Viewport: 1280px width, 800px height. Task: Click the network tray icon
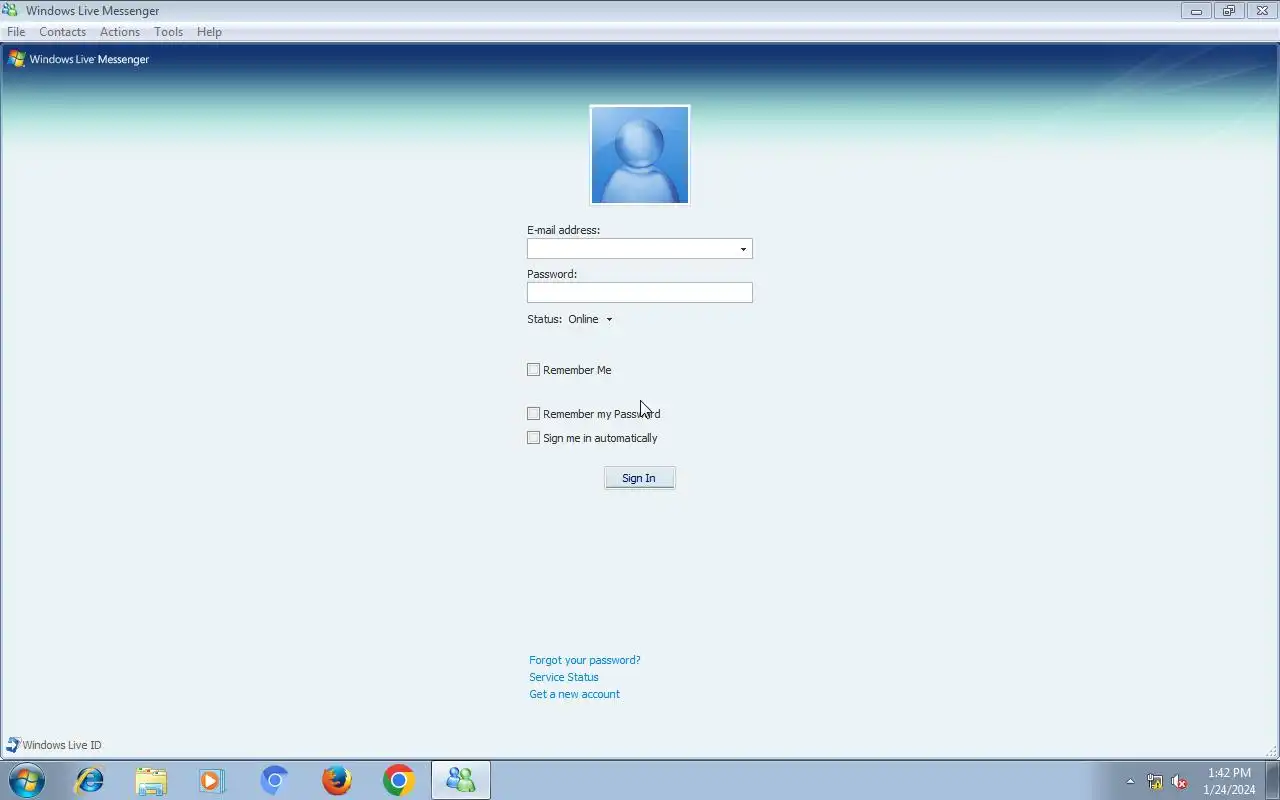pyautogui.click(x=1155, y=782)
